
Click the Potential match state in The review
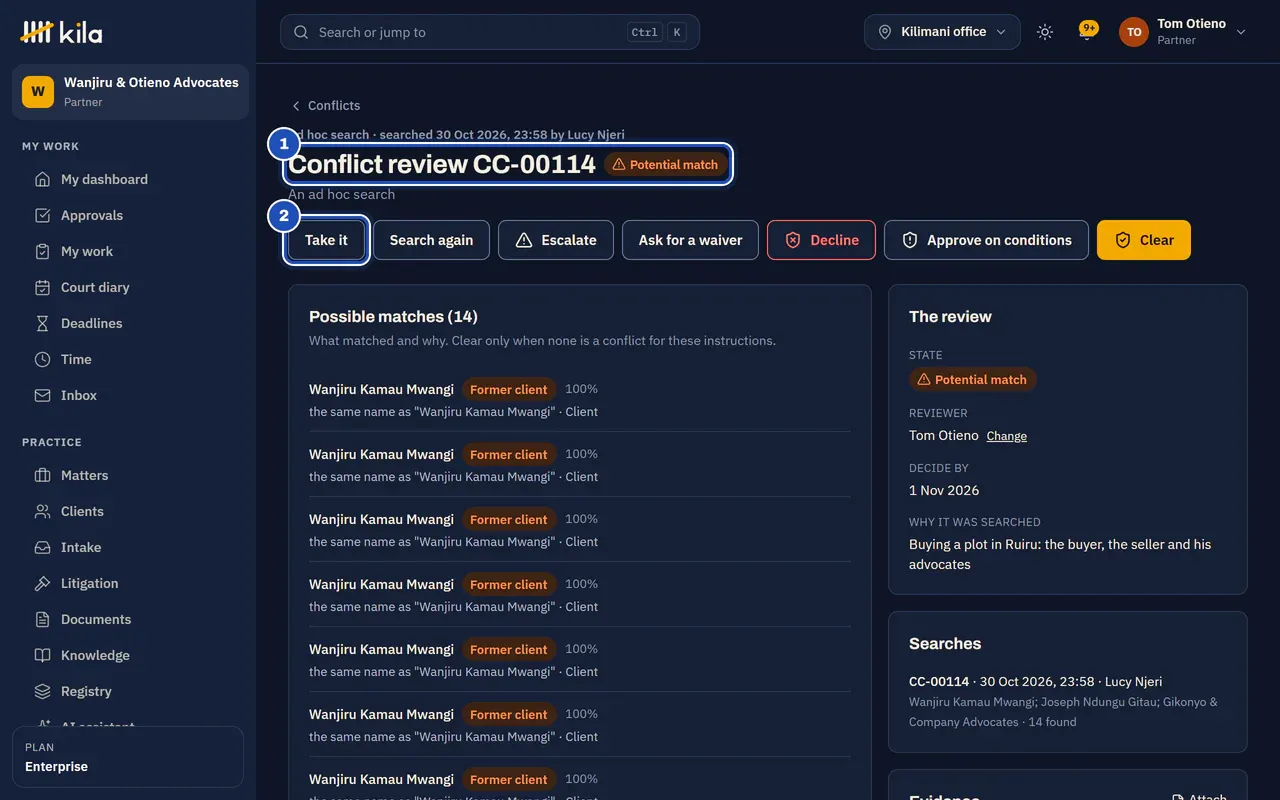point(973,380)
